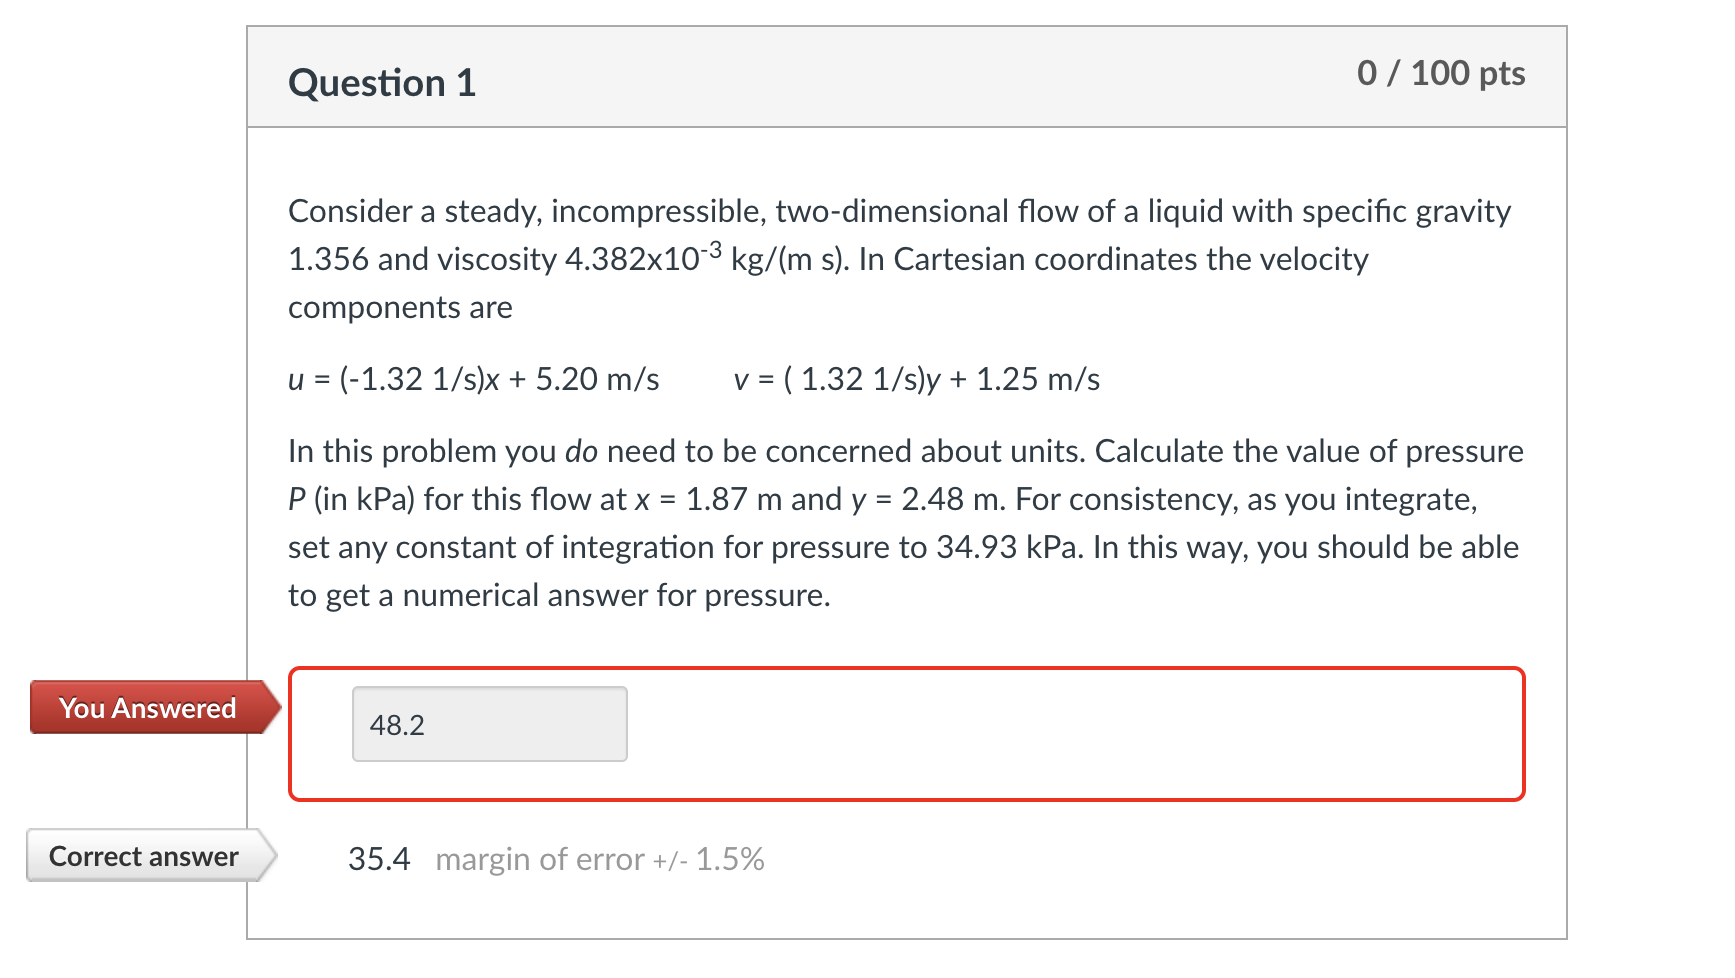Click the u velocity component equation

(474, 379)
